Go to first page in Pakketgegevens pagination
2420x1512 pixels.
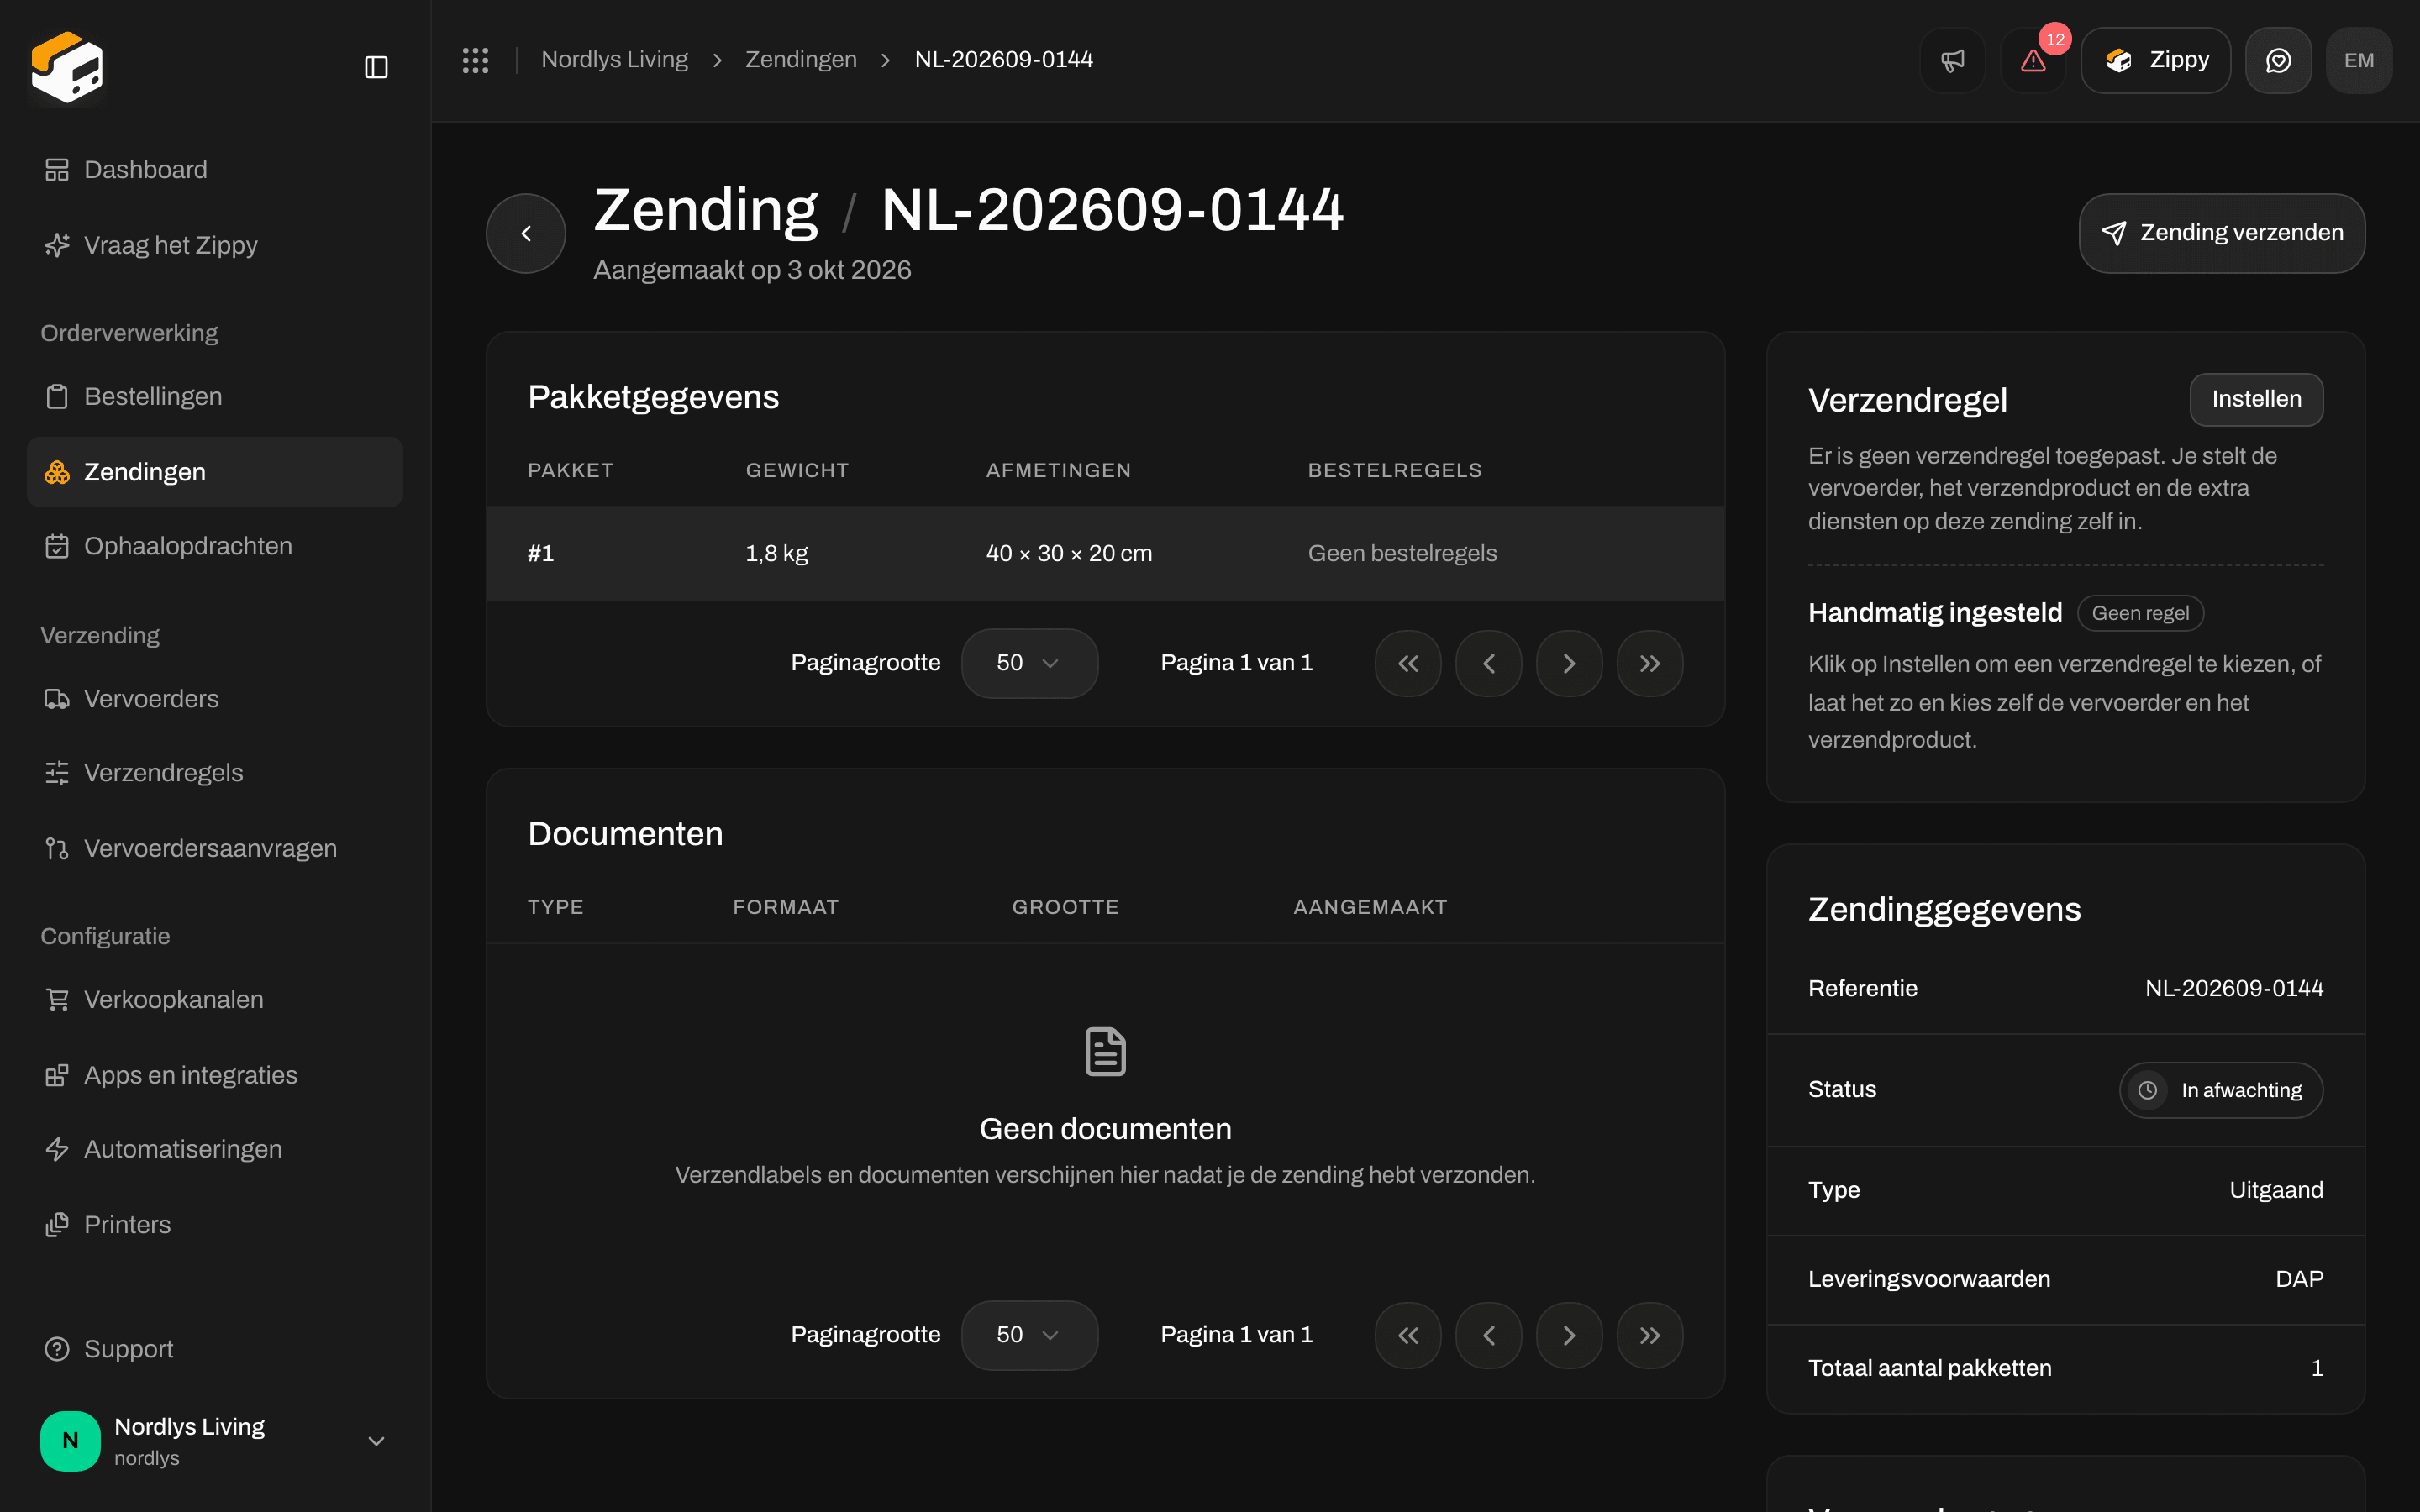coord(1408,663)
